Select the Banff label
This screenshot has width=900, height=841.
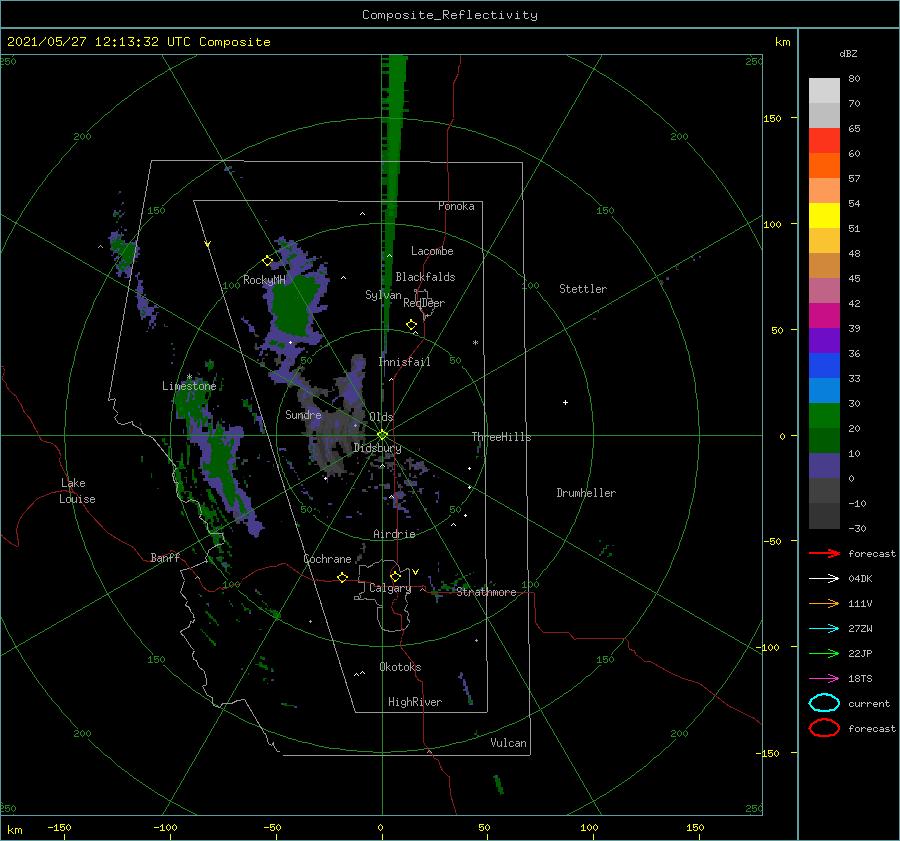[165, 558]
